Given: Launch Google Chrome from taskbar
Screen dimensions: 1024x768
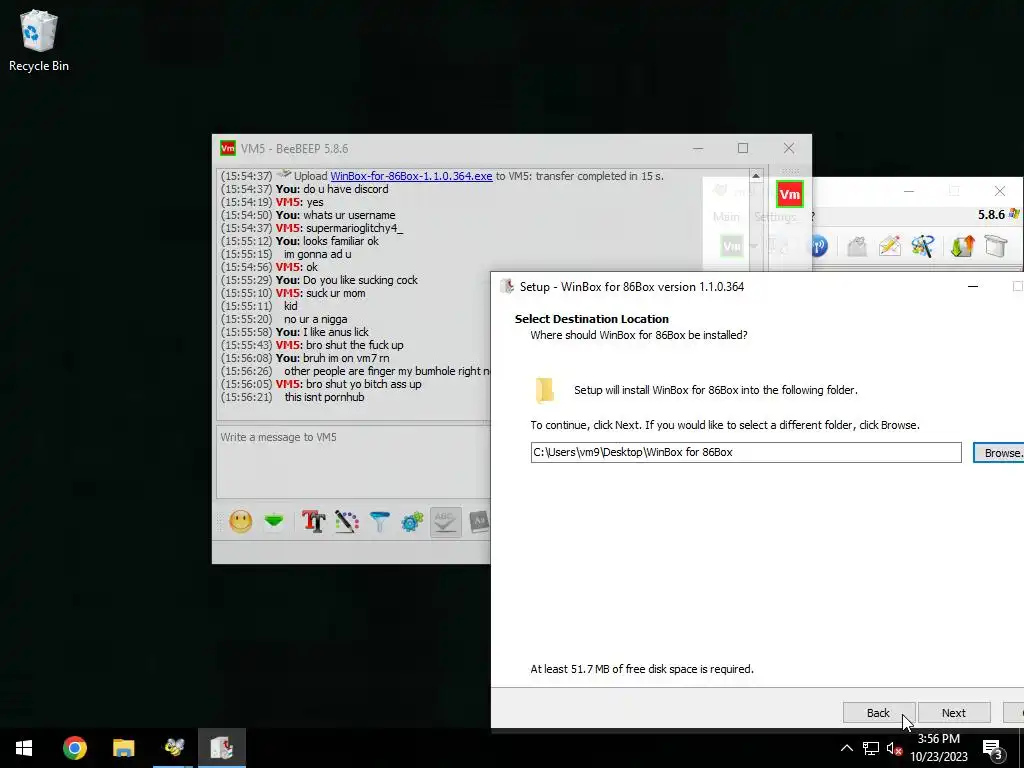Looking at the screenshot, I should (x=74, y=748).
